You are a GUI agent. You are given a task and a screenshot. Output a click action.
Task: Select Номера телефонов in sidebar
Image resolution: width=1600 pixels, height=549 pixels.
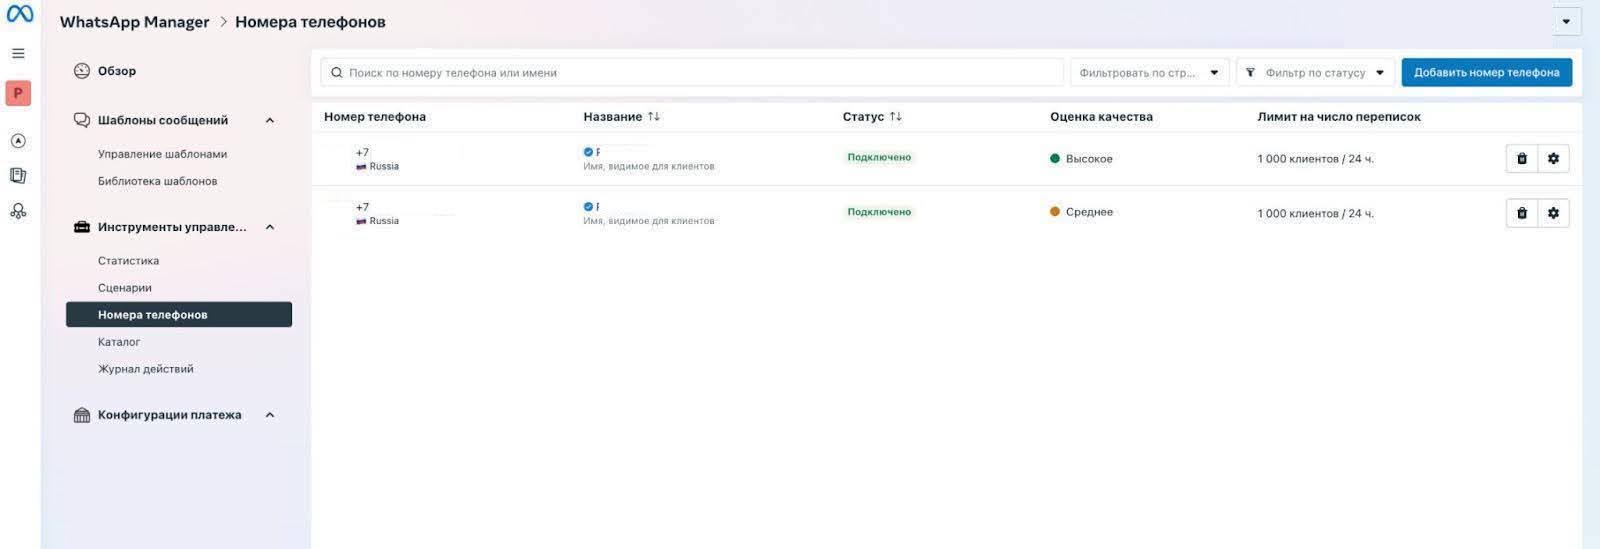[x=179, y=315]
